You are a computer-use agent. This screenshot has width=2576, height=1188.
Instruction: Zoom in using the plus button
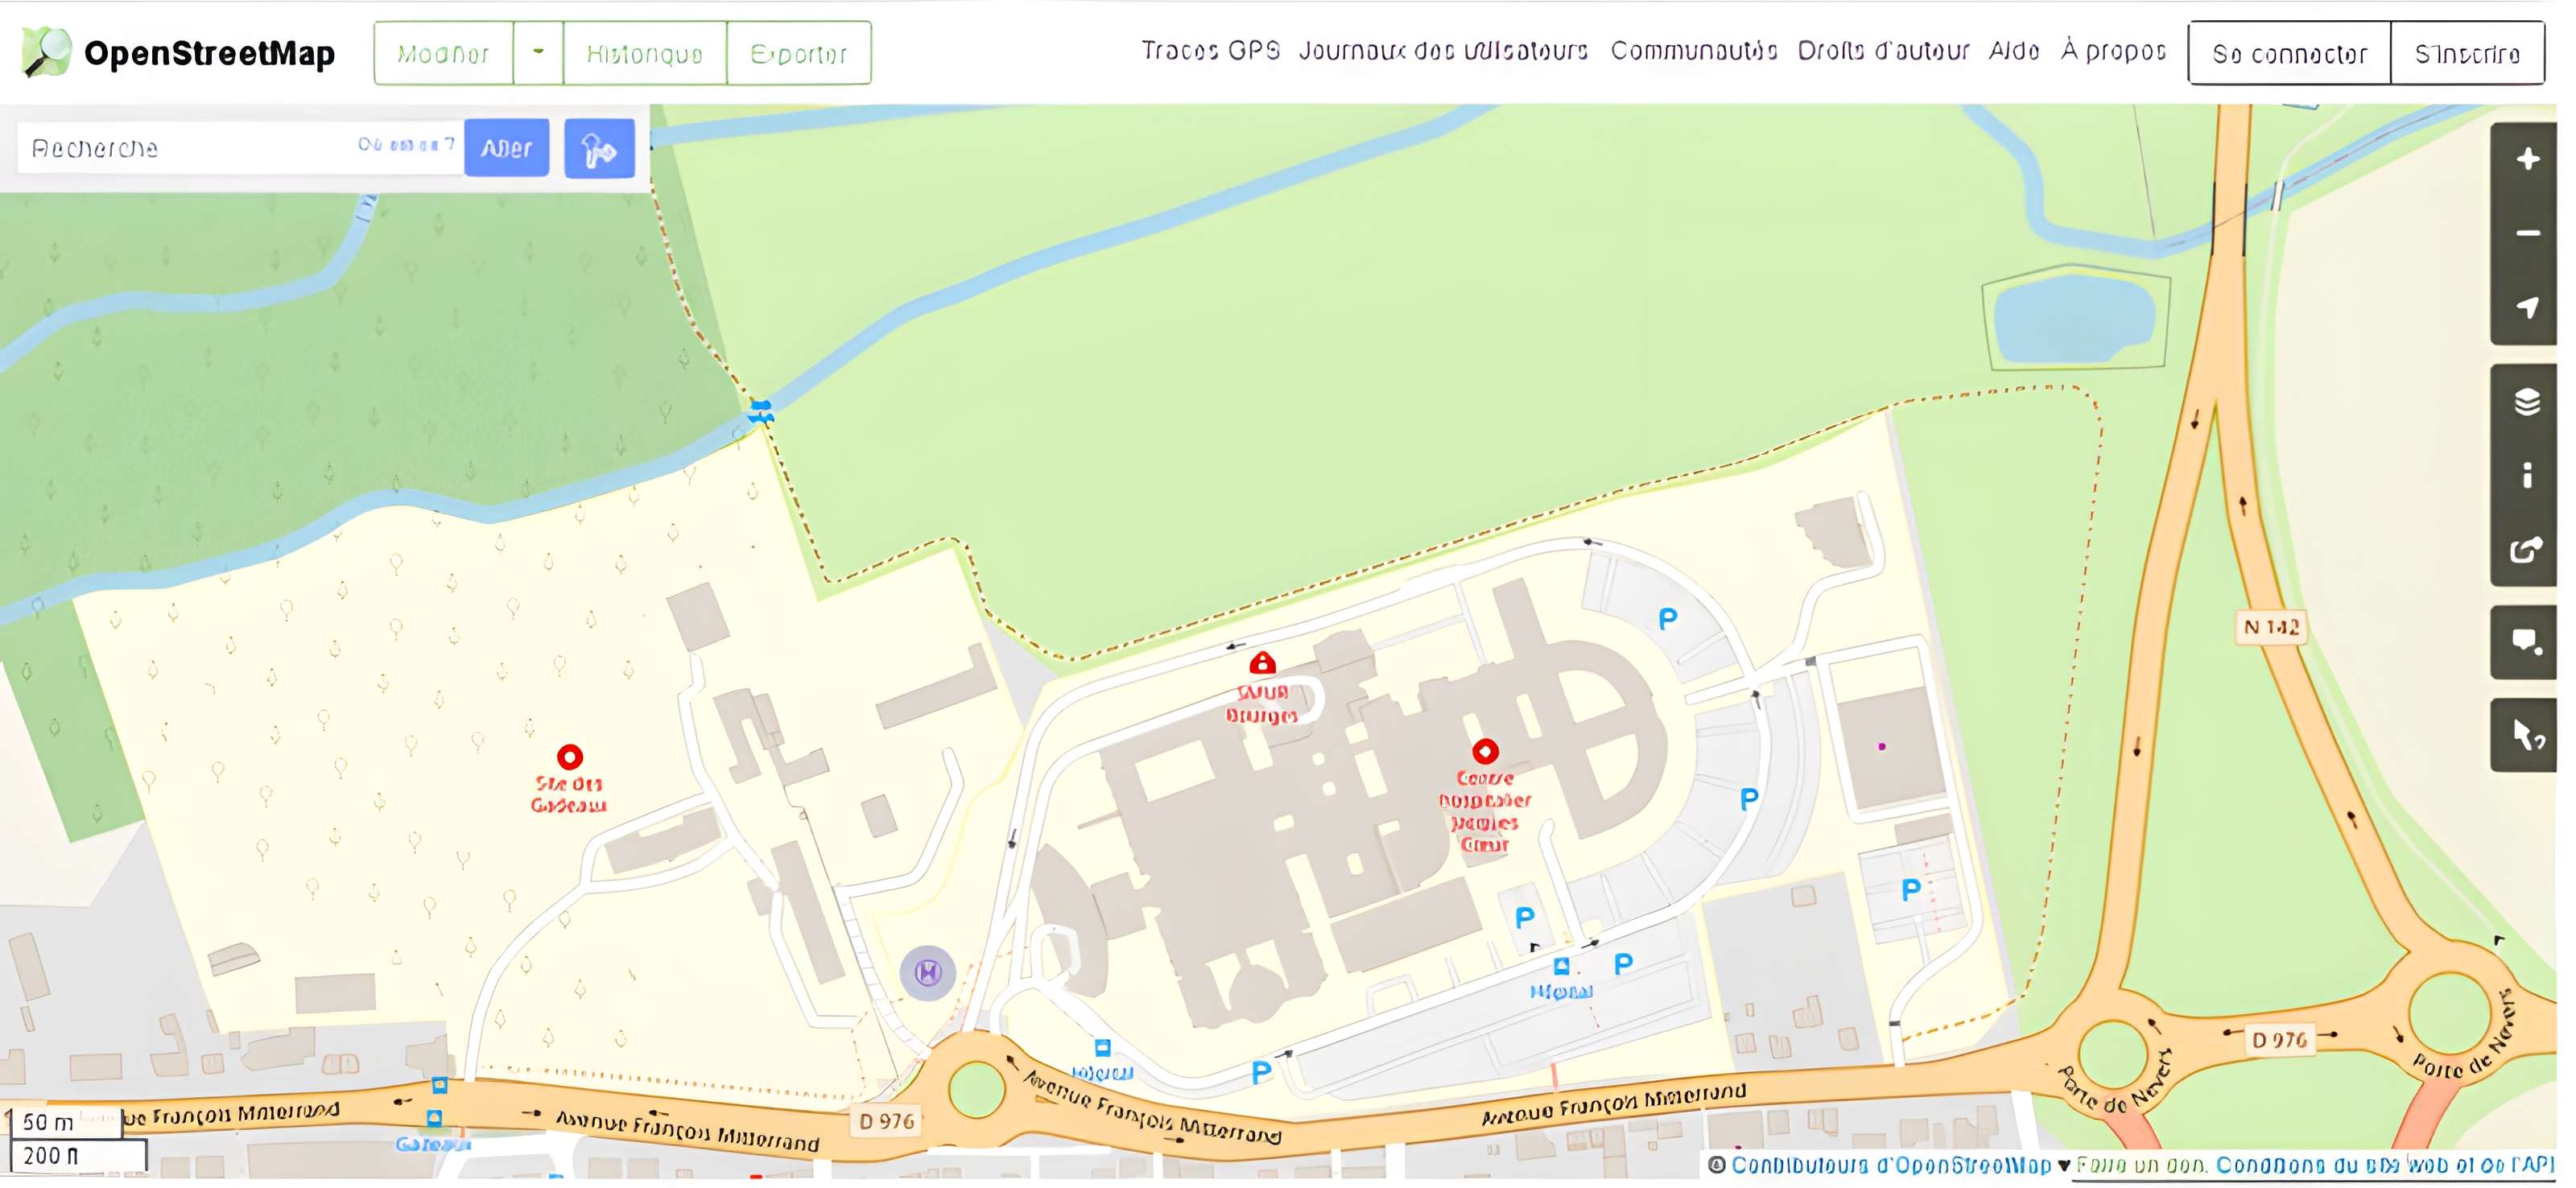pos(2527,159)
